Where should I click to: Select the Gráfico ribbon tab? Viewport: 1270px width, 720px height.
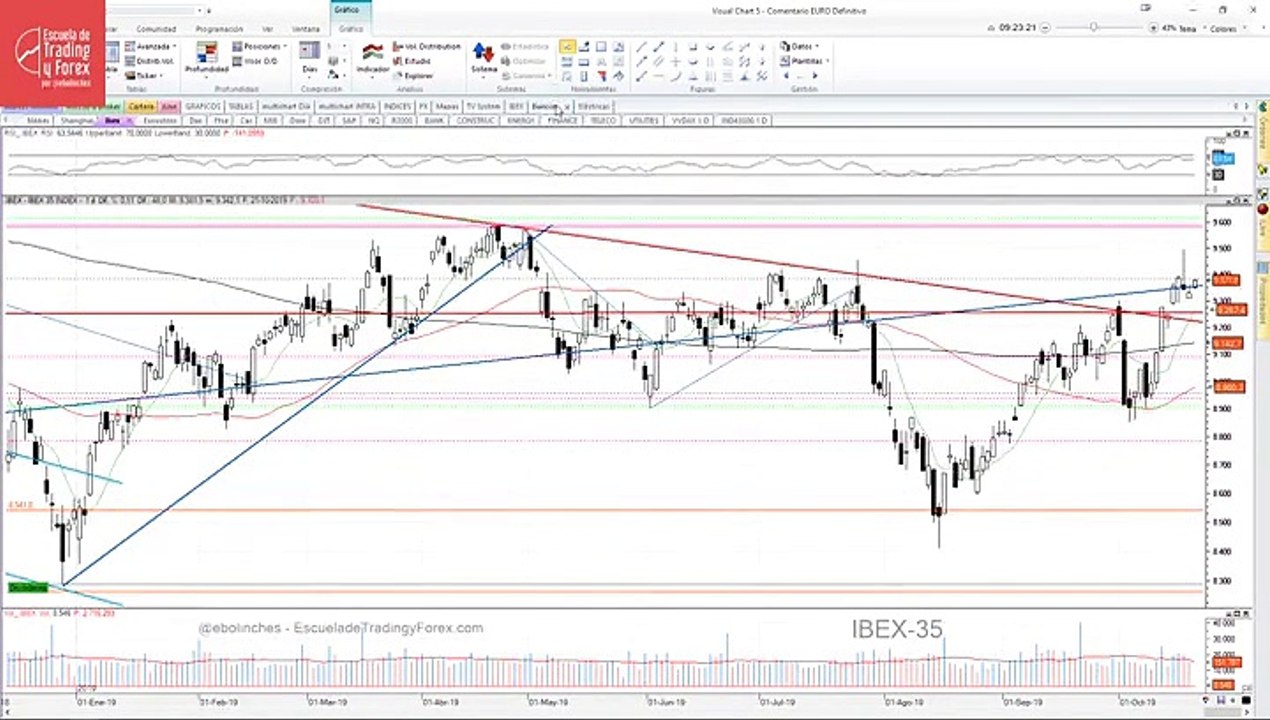point(350,29)
